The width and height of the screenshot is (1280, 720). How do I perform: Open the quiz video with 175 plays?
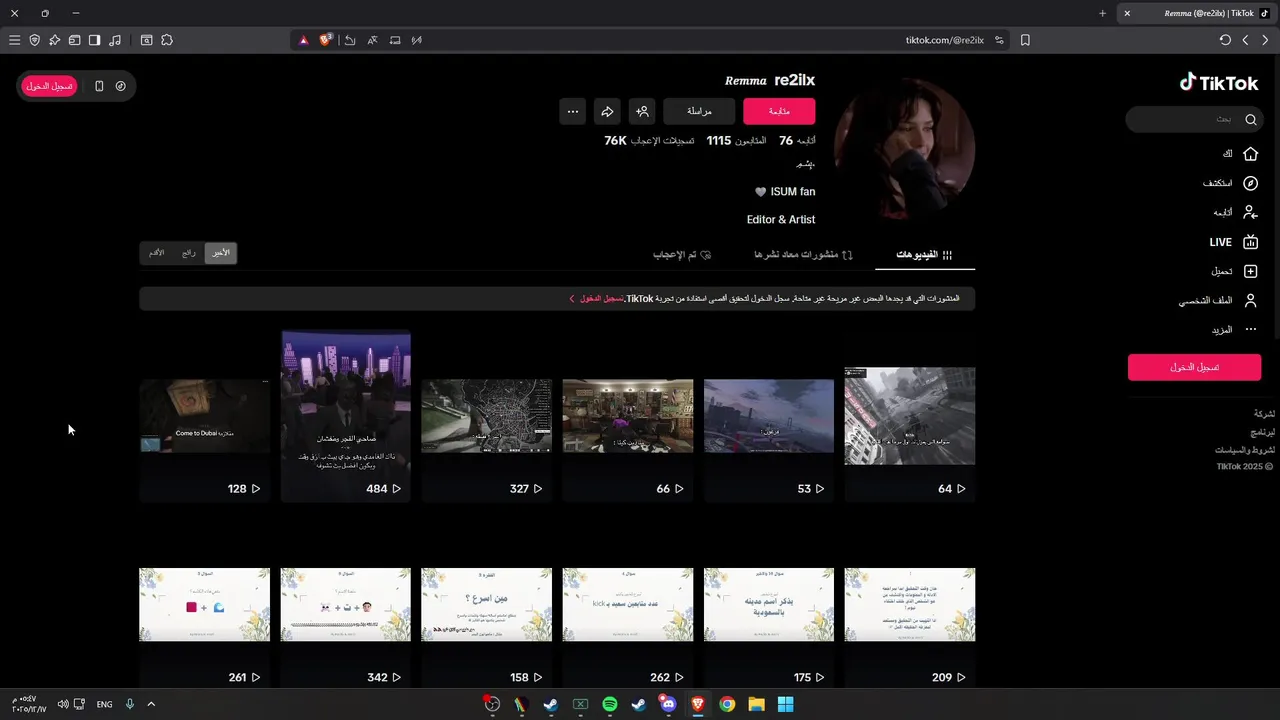[x=769, y=605]
